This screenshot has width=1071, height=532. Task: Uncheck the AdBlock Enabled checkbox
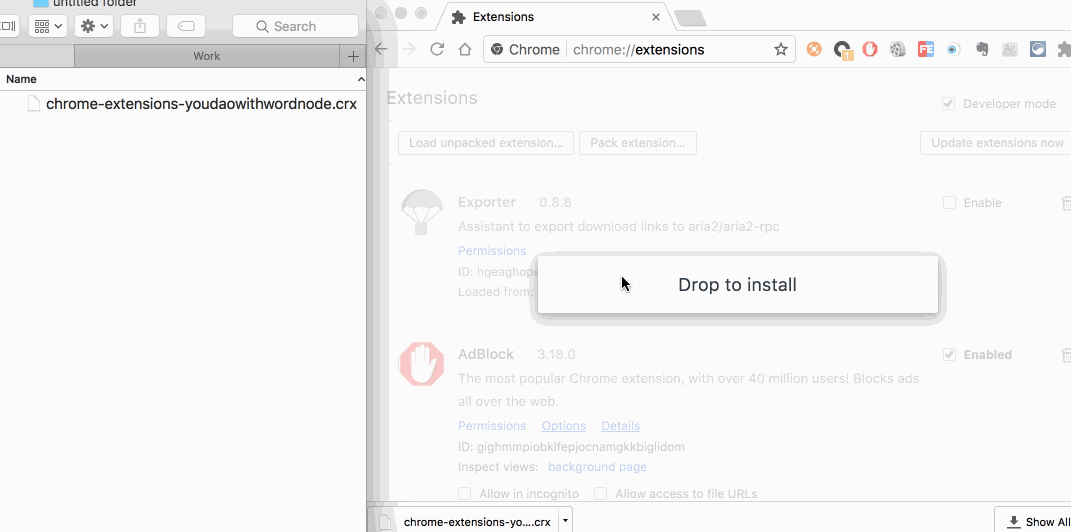[x=949, y=354]
